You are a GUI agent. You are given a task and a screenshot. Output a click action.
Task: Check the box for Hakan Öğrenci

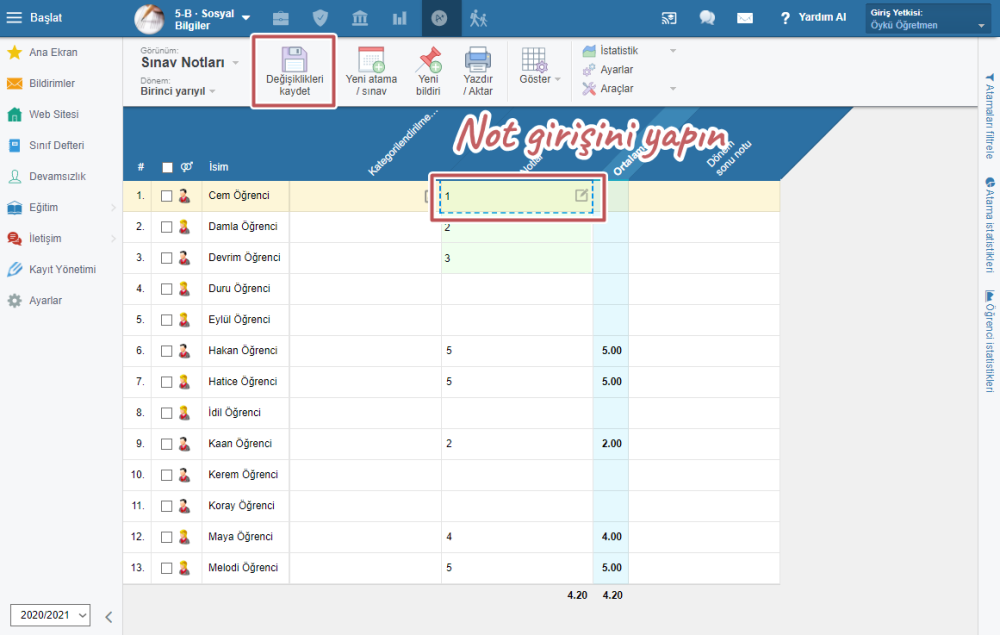(x=166, y=351)
